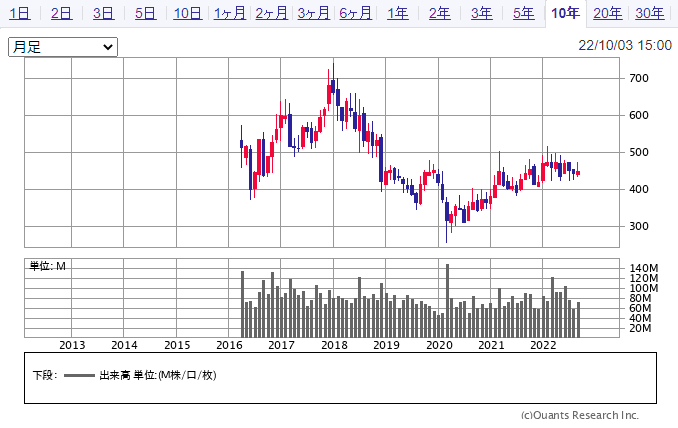Click the 600 price axis label
This screenshot has height=428, width=678.
click(639, 115)
